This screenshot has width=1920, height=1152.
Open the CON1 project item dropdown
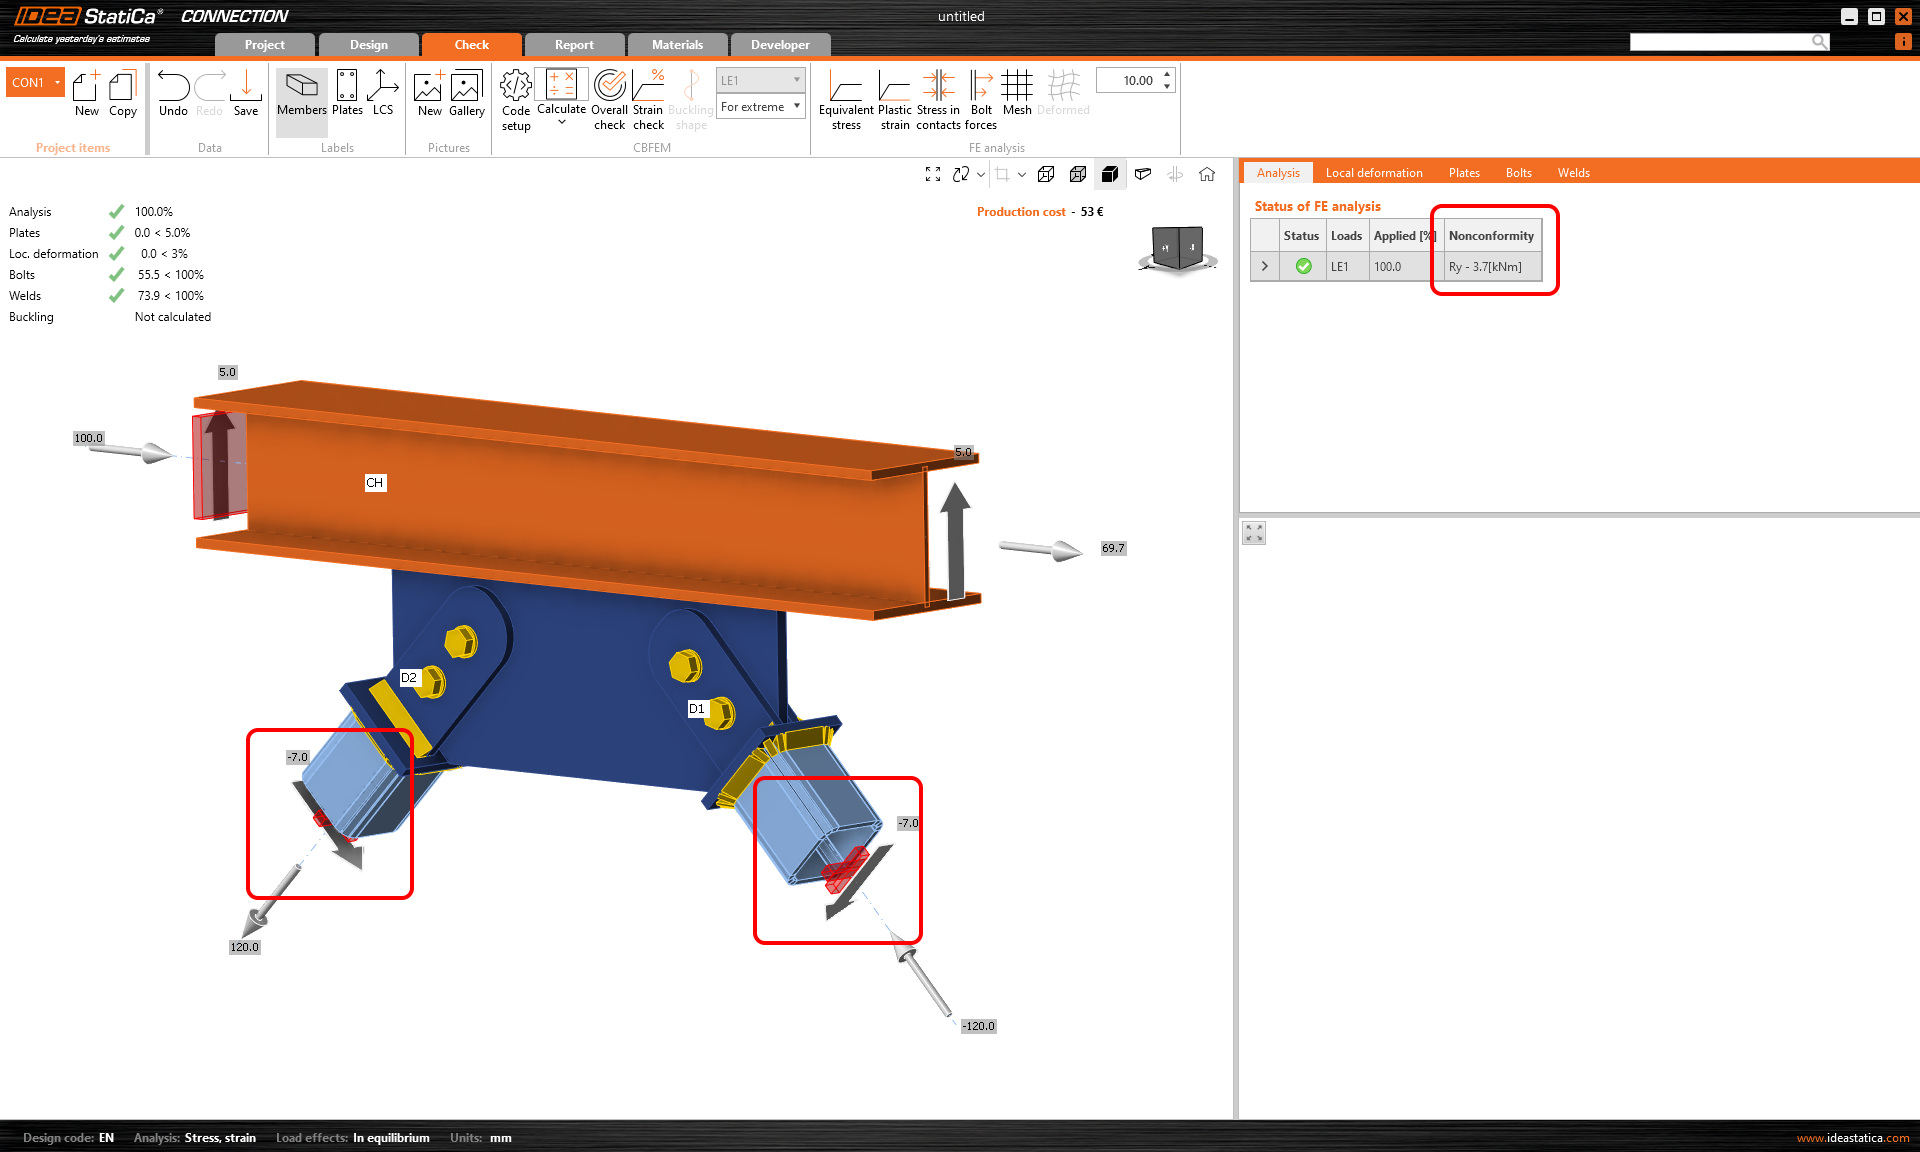pyautogui.click(x=57, y=83)
